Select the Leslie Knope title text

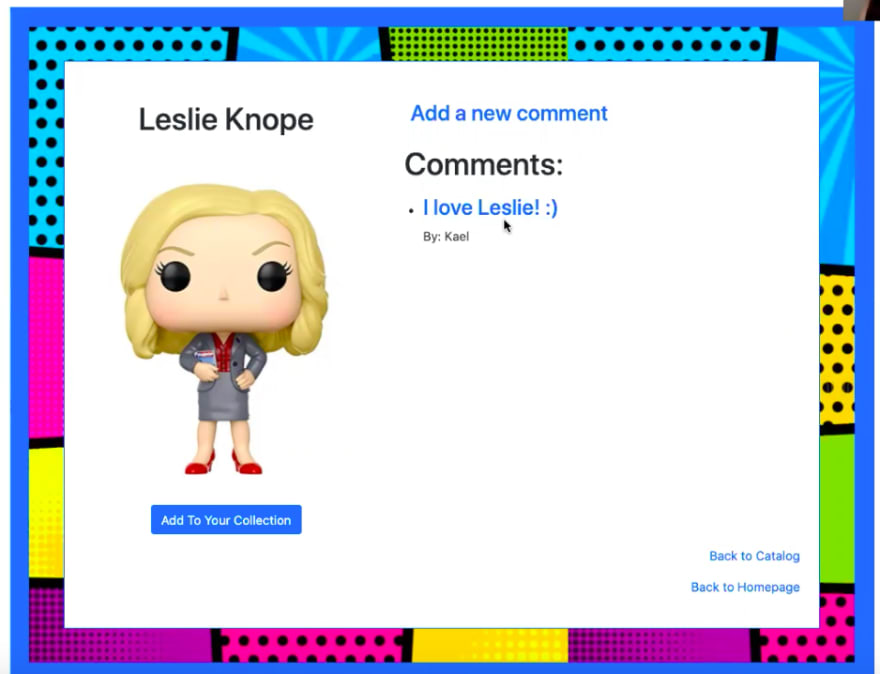[226, 120]
